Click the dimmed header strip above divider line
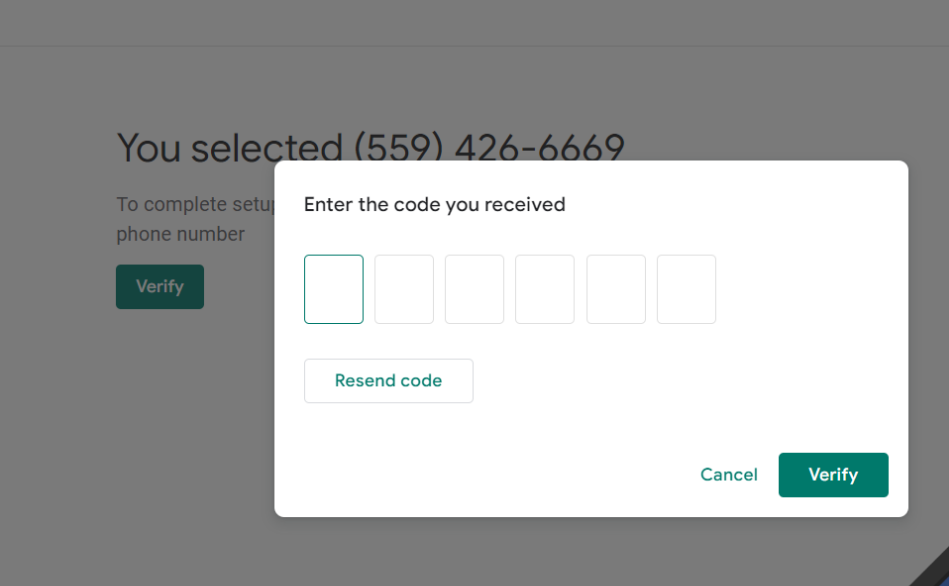Viewport: 949px width, 586px height. tap(474, 22)
